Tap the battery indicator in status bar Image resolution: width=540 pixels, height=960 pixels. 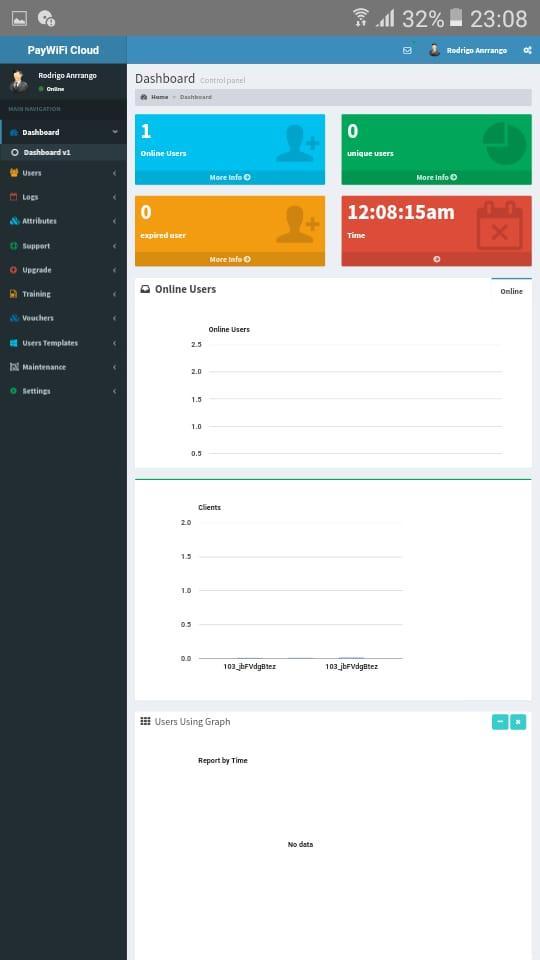(456, 18)
